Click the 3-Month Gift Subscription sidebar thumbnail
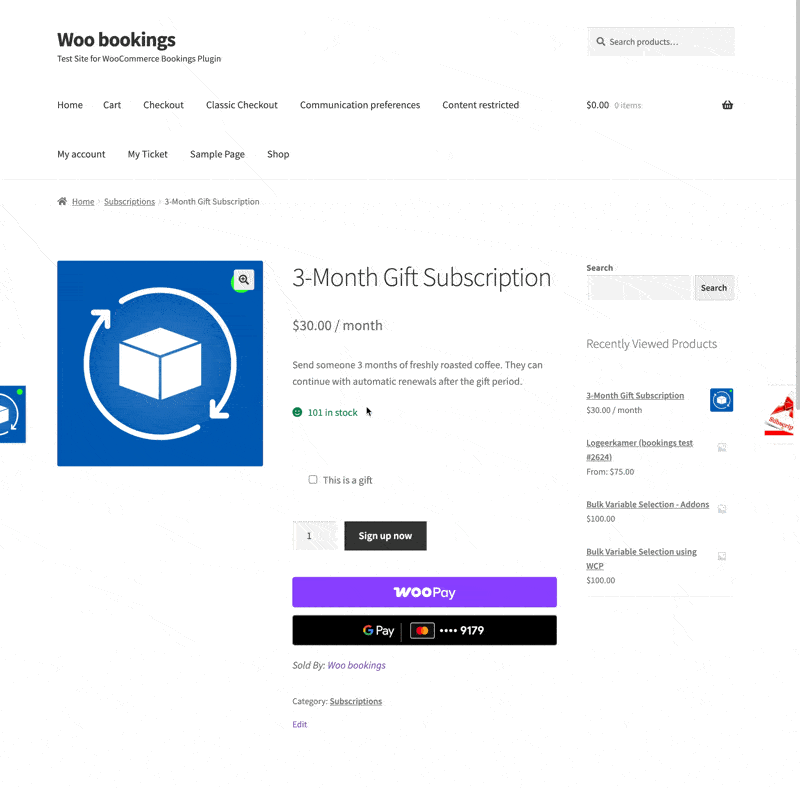Image resolution: width=800 pixels, height=788 pixels. click(721, 400)
